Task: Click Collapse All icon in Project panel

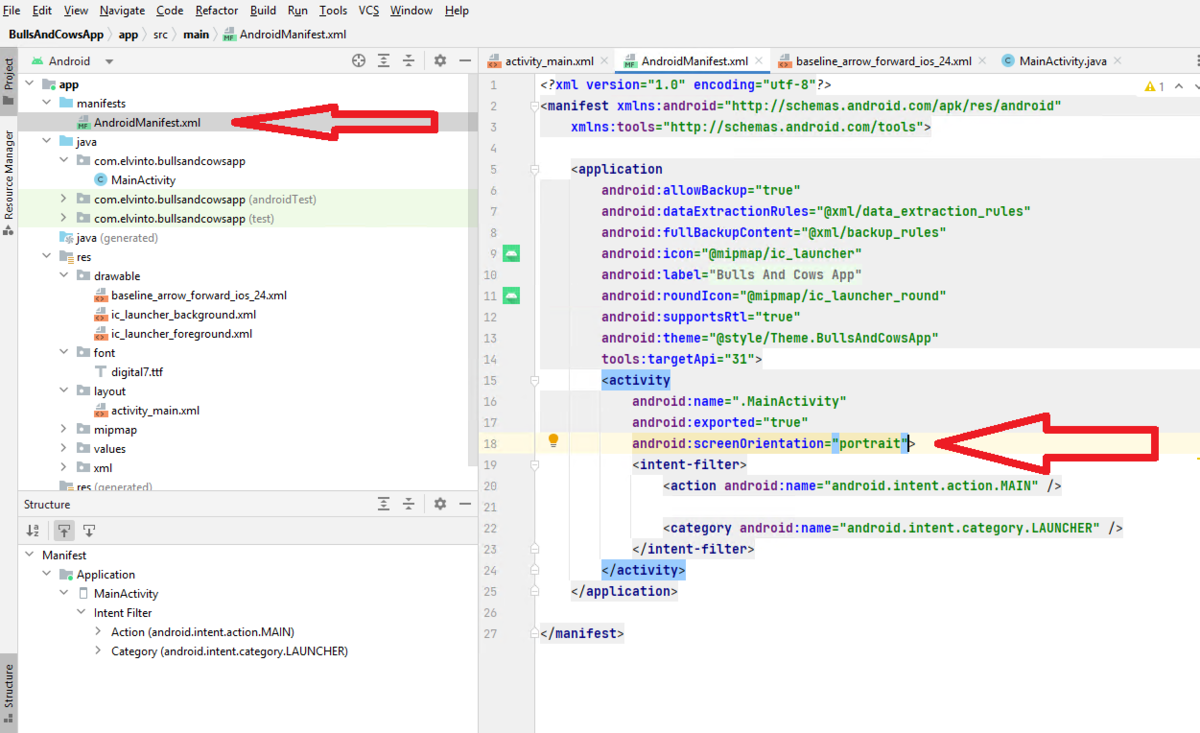Action: click(x=409, y=61)
